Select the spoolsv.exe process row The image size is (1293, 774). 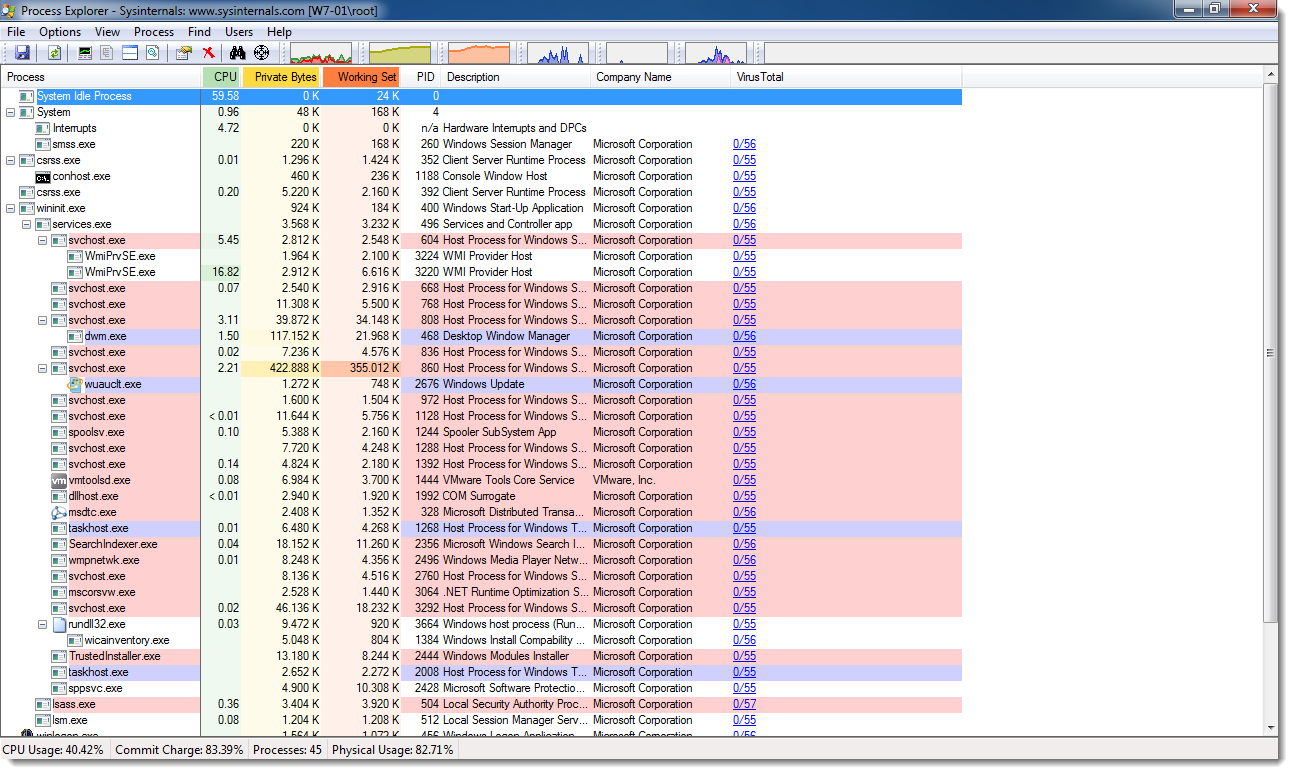[481, 432]
